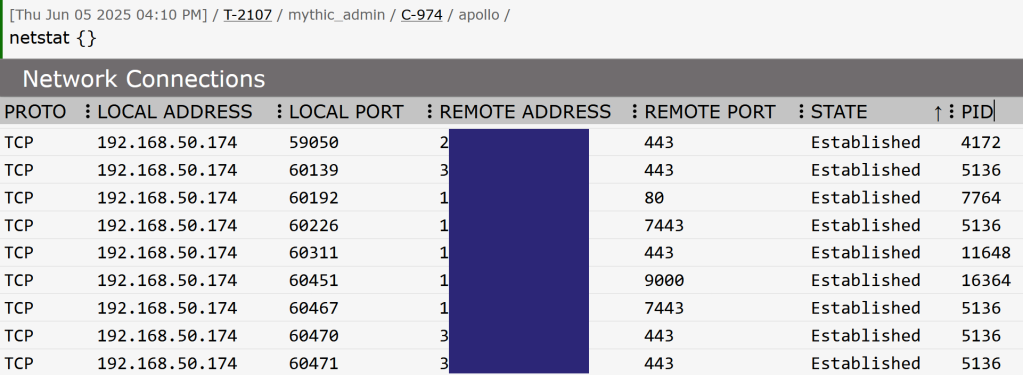Viewport: 1023px width, 375px height.
Task: Open the LOCAL PORT column options menu
Action: (429, 112)
